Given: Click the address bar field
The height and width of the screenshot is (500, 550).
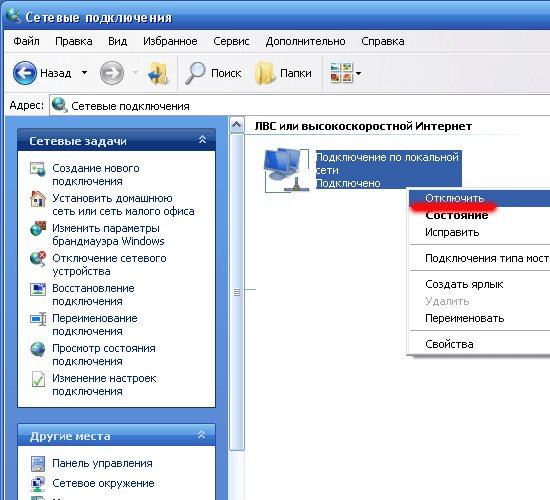Looking at the screenshot, I should pos(300,106).
